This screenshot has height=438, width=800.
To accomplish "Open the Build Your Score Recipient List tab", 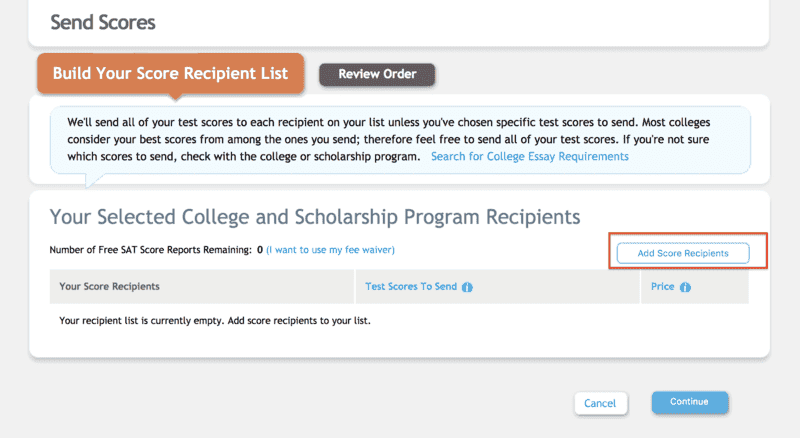I will [170, 74].
